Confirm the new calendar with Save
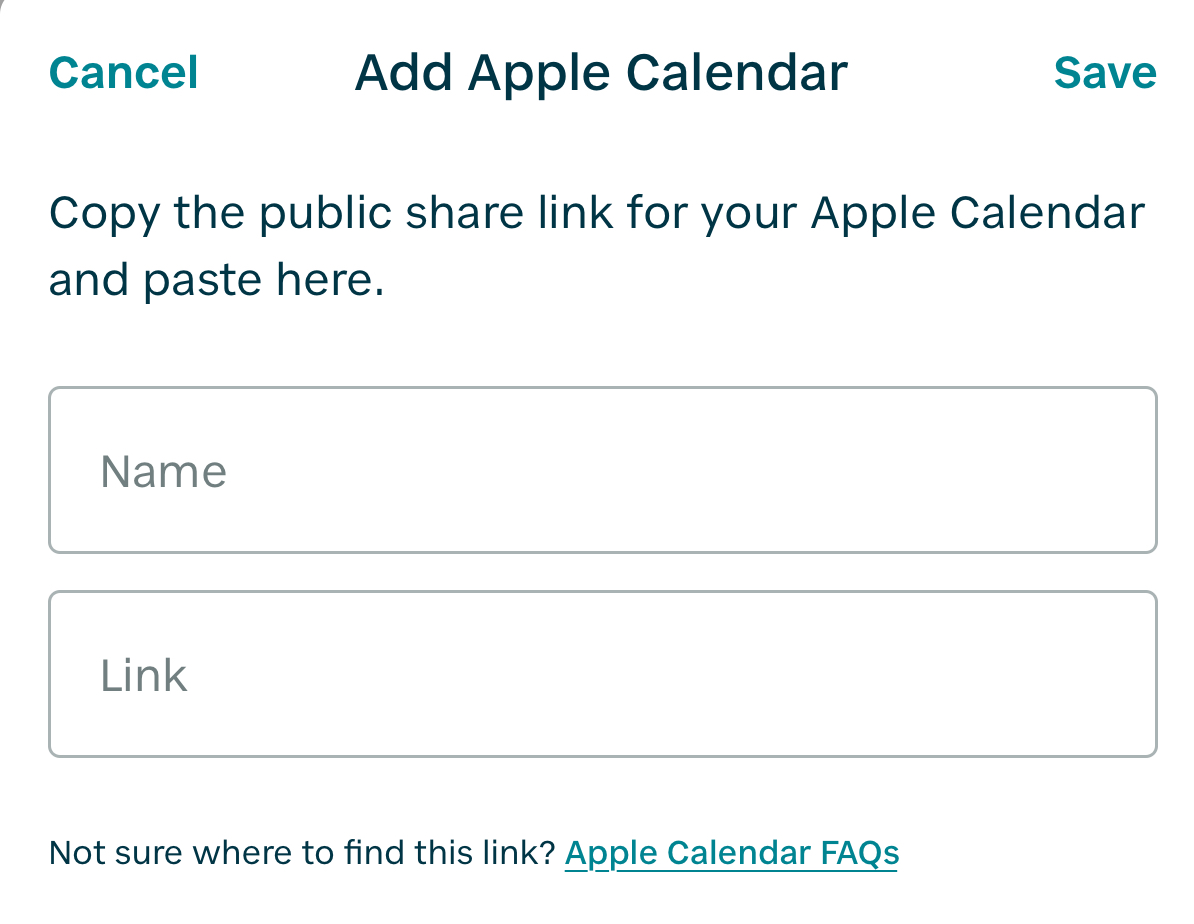Screen dimensions: 1194x924 pos(1104,73)
